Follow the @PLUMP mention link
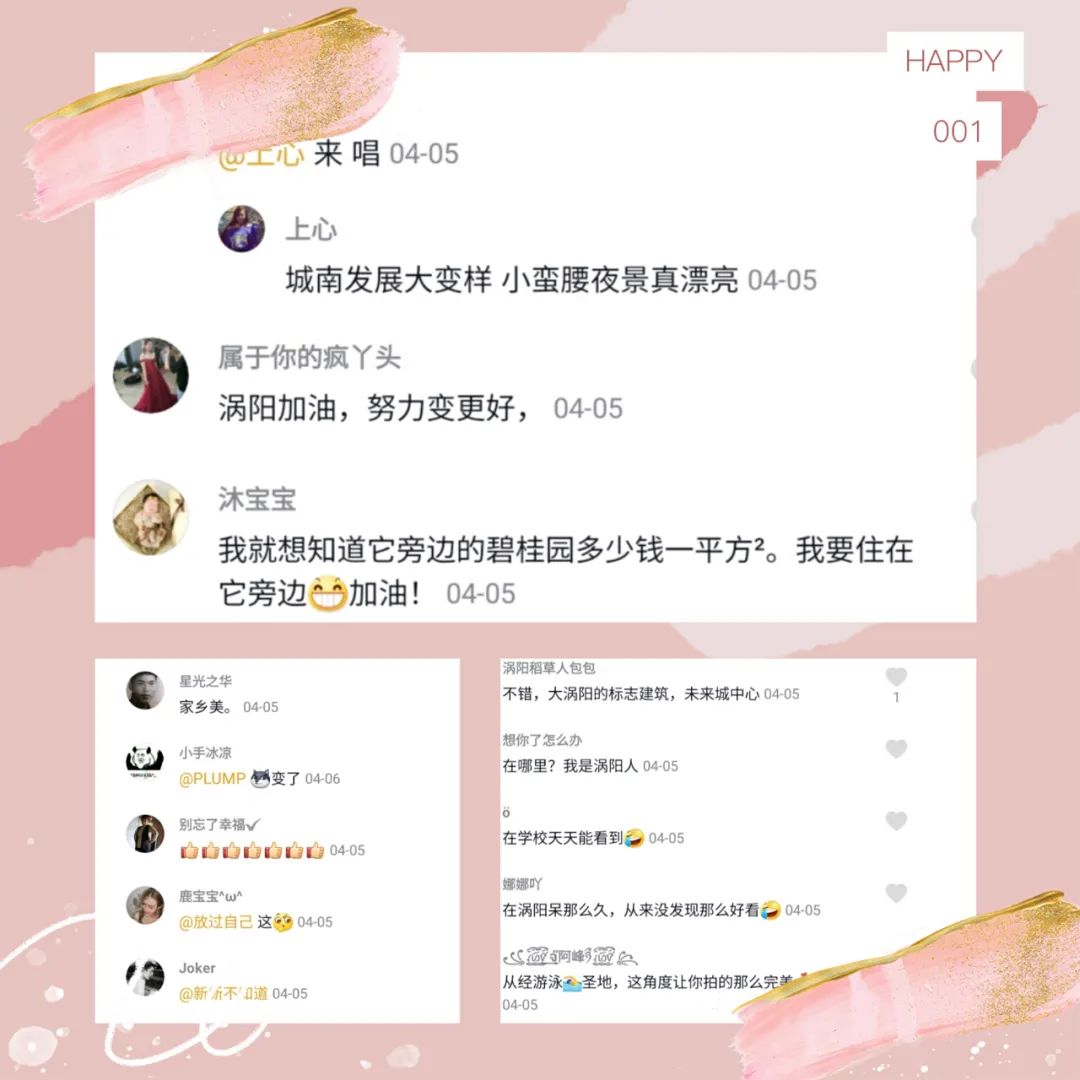The width and height of the screenshot is (1080, 1080). pyautogui.click(x=212, y=778)
